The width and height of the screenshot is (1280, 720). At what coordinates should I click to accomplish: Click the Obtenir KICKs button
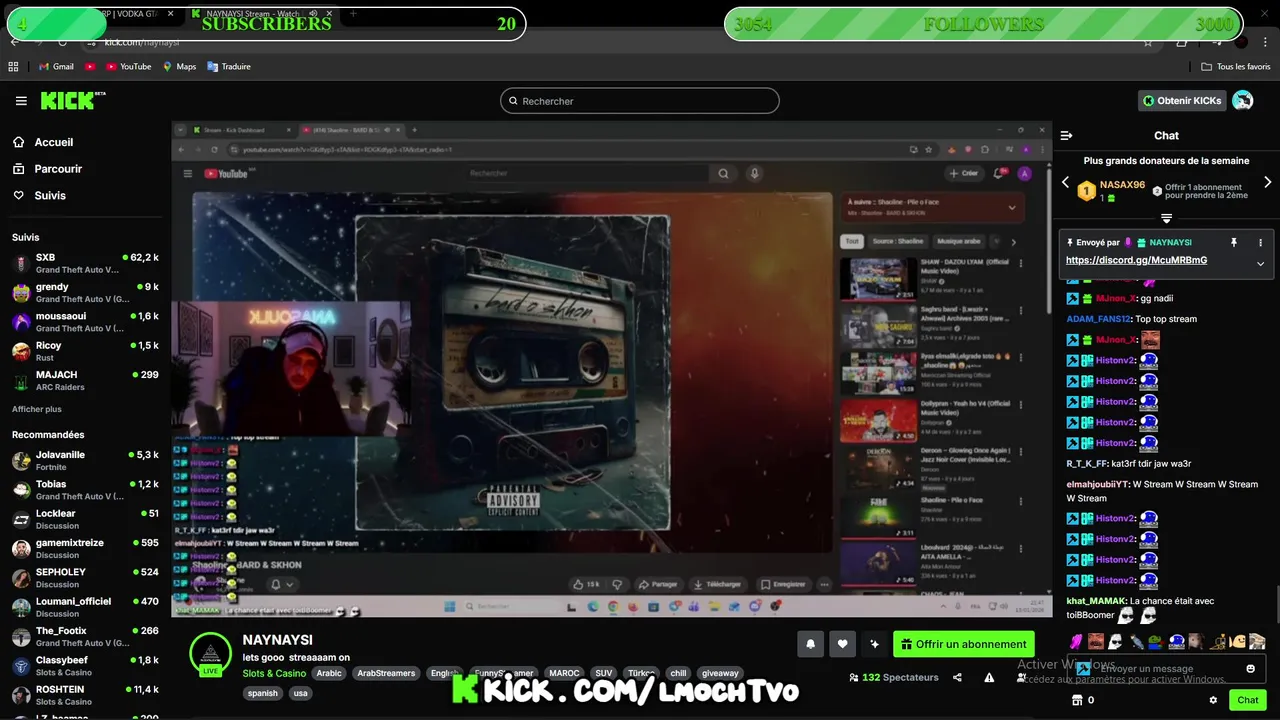1182,100
